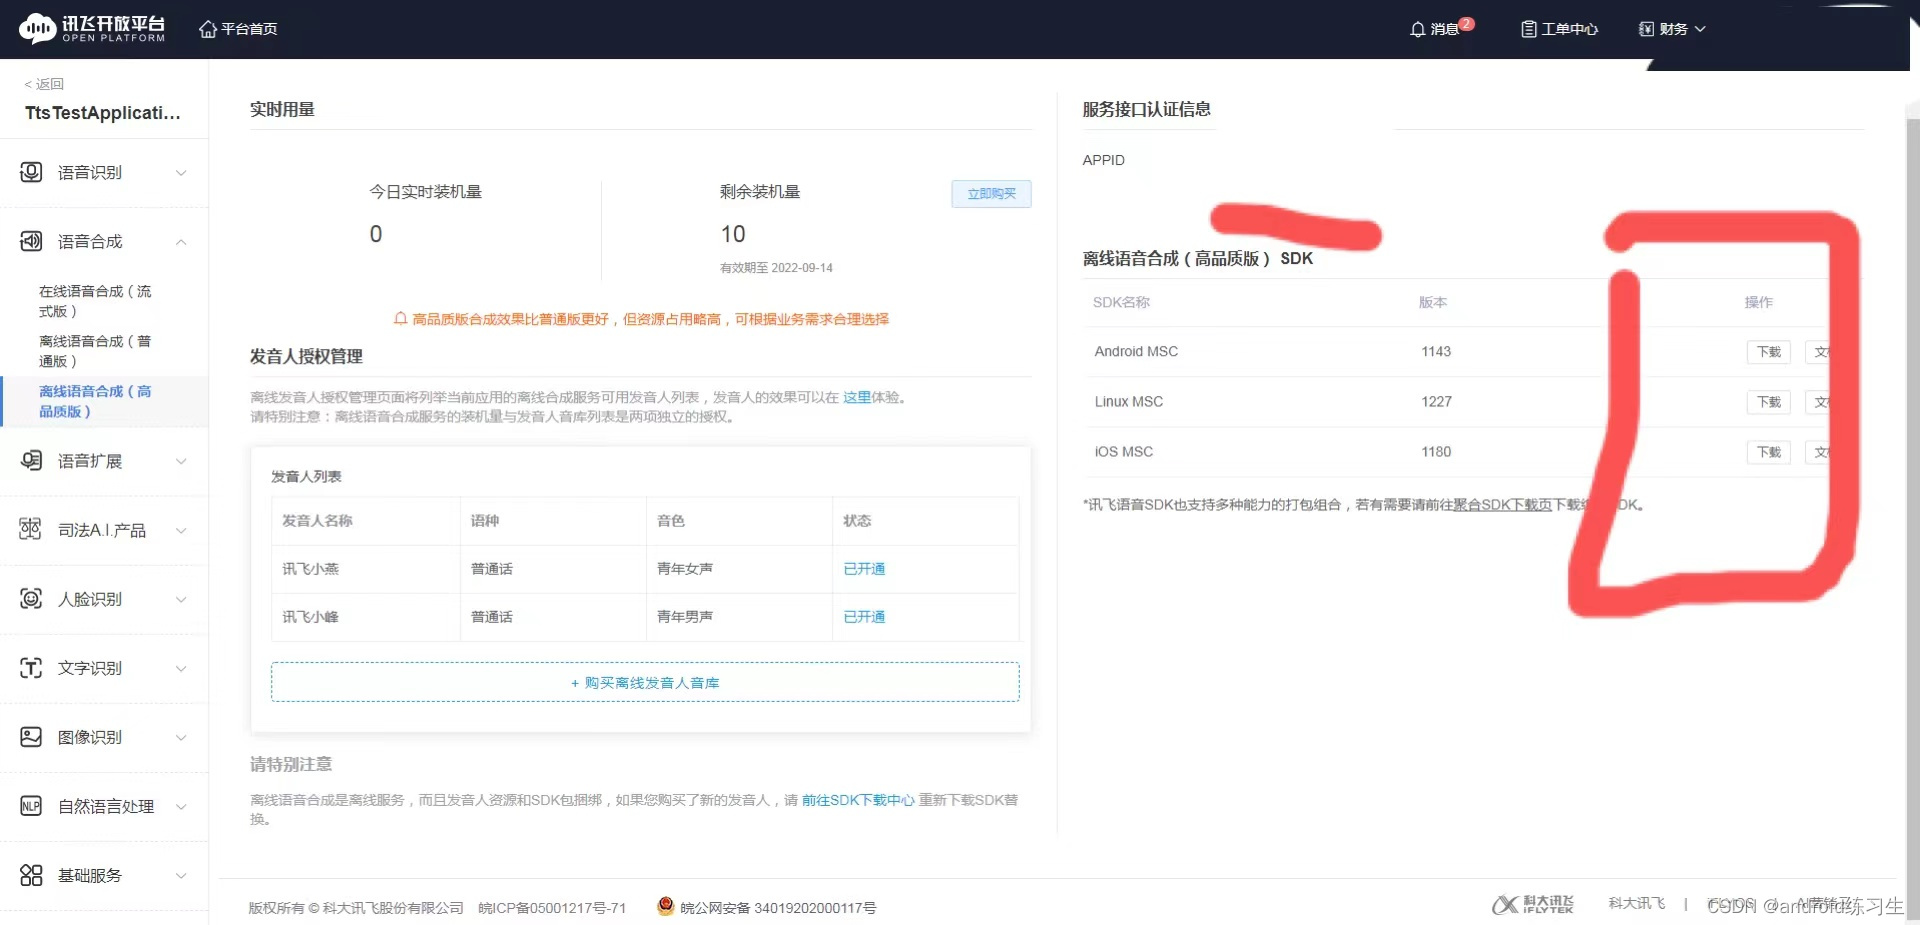The image size is (1920, 925).
Task: Open the 财务 dropdown arrow
Action: click(x=1700, y=29)
